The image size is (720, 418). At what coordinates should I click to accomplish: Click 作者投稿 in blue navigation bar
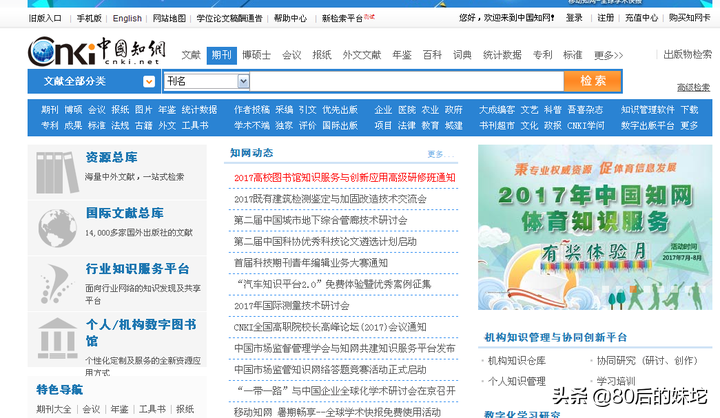click(x=252, y=110)
